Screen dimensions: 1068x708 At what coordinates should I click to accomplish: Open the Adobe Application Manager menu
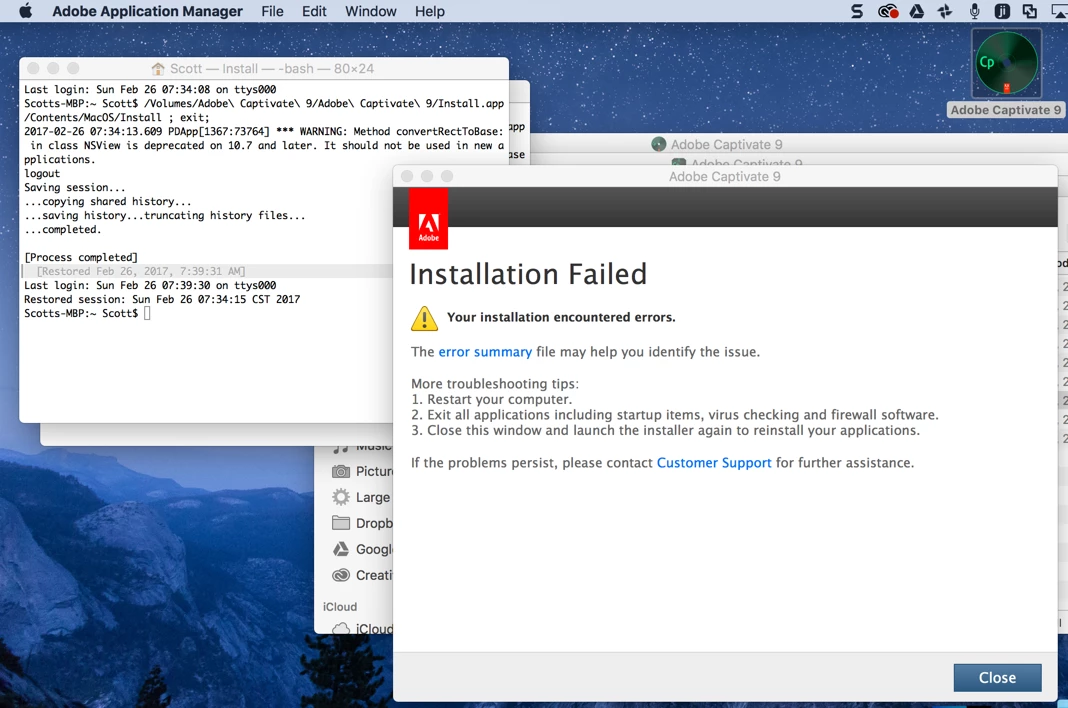pyautogui.click(x=147, y=11)
